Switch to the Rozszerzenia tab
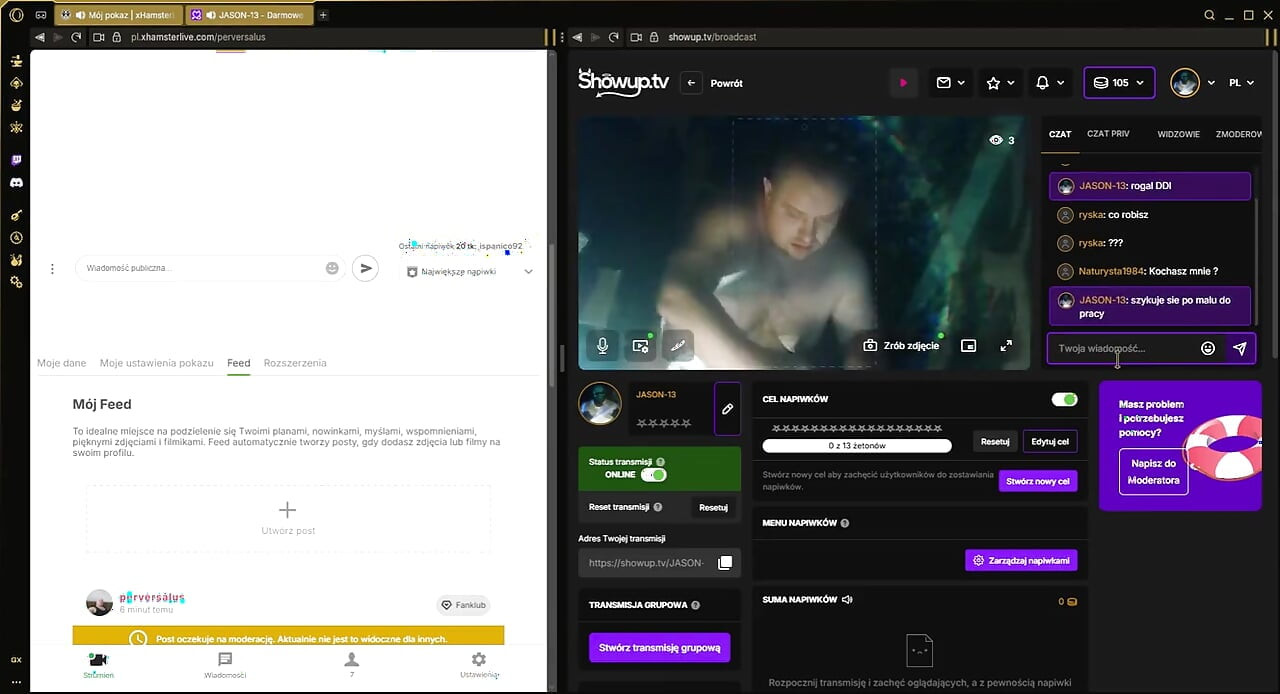The height and width of the screenshot is (694, 1280). point(295,363)
